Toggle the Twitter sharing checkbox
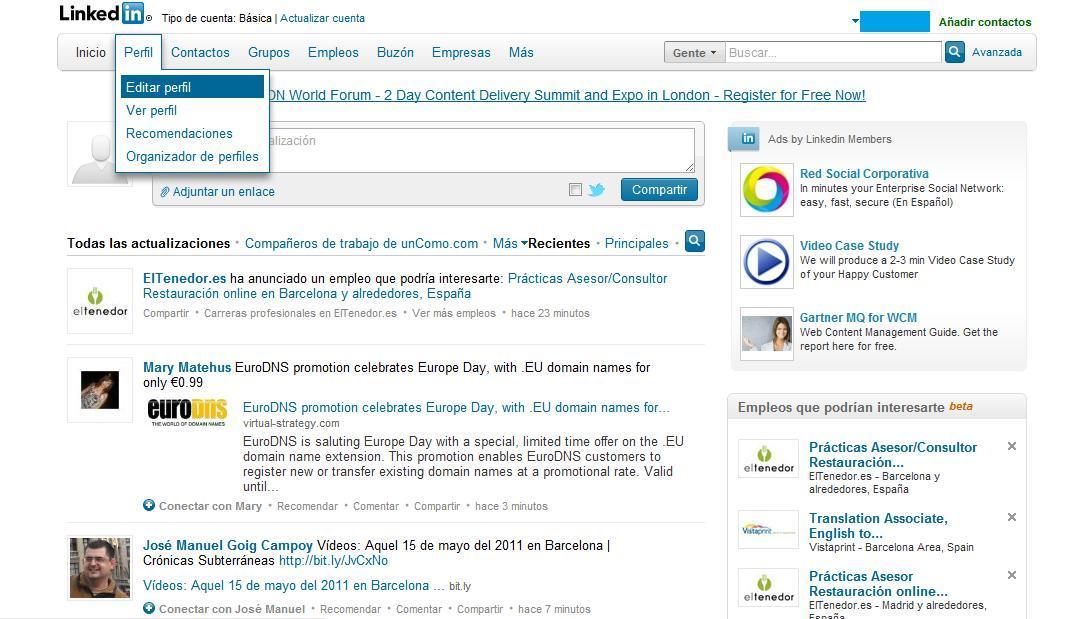 (x=575, y=190)
